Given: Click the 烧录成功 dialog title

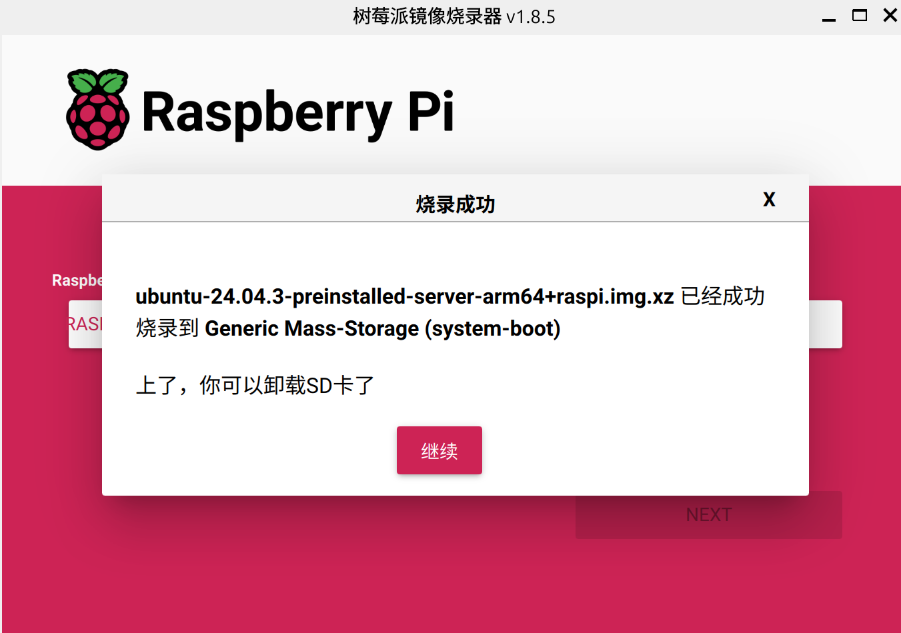Looking at the screenshot, I should pos(455,204).
